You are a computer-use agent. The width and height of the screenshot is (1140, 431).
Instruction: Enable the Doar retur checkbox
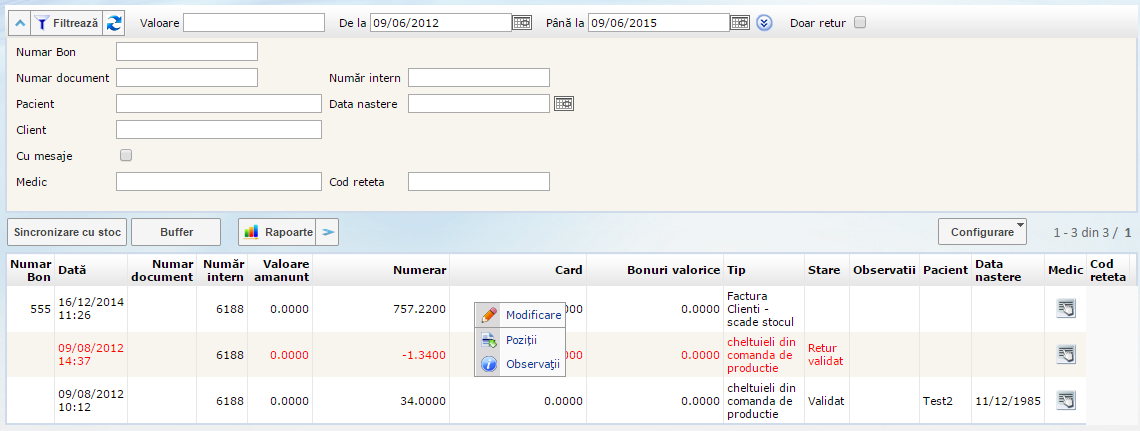860,22
